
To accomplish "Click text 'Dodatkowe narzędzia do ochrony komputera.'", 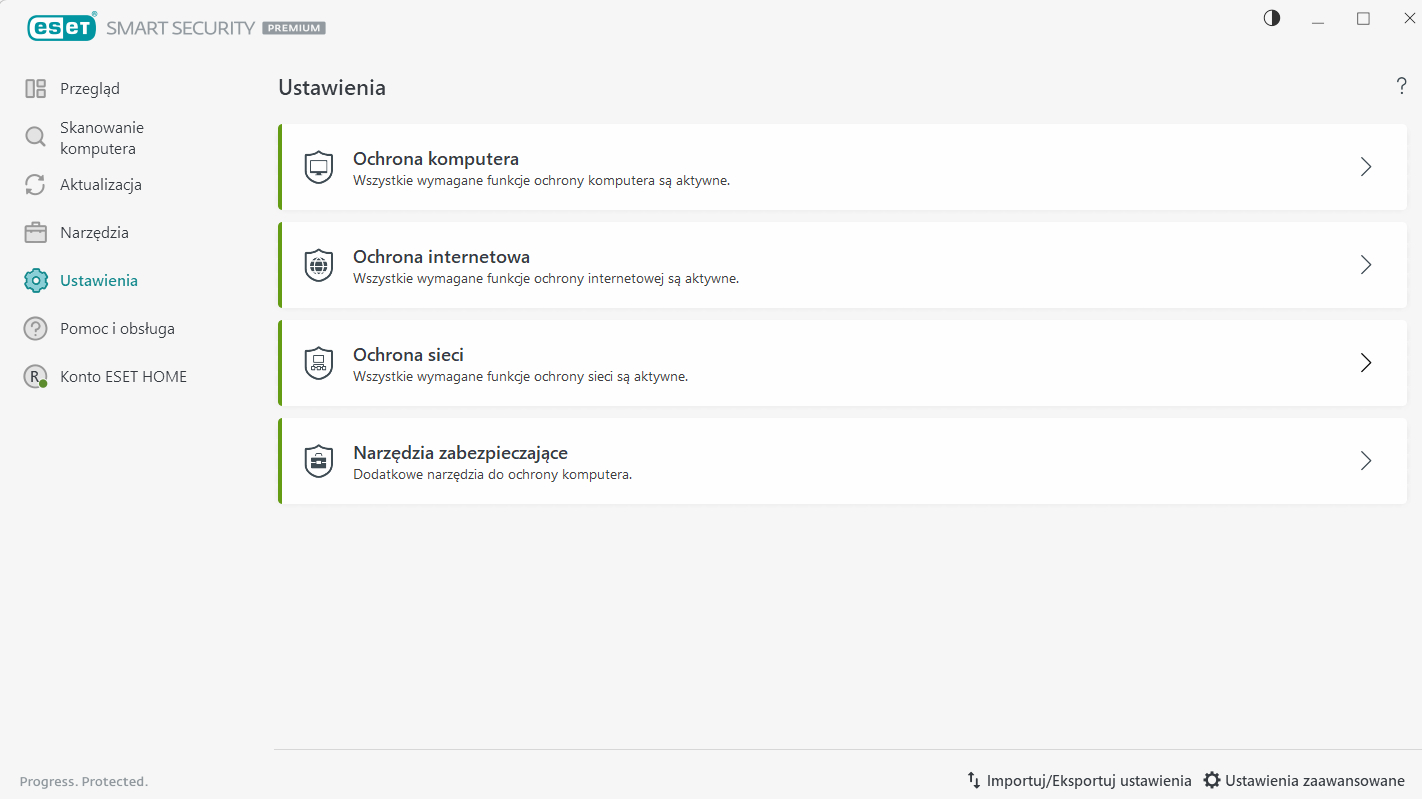I will 492,475.
